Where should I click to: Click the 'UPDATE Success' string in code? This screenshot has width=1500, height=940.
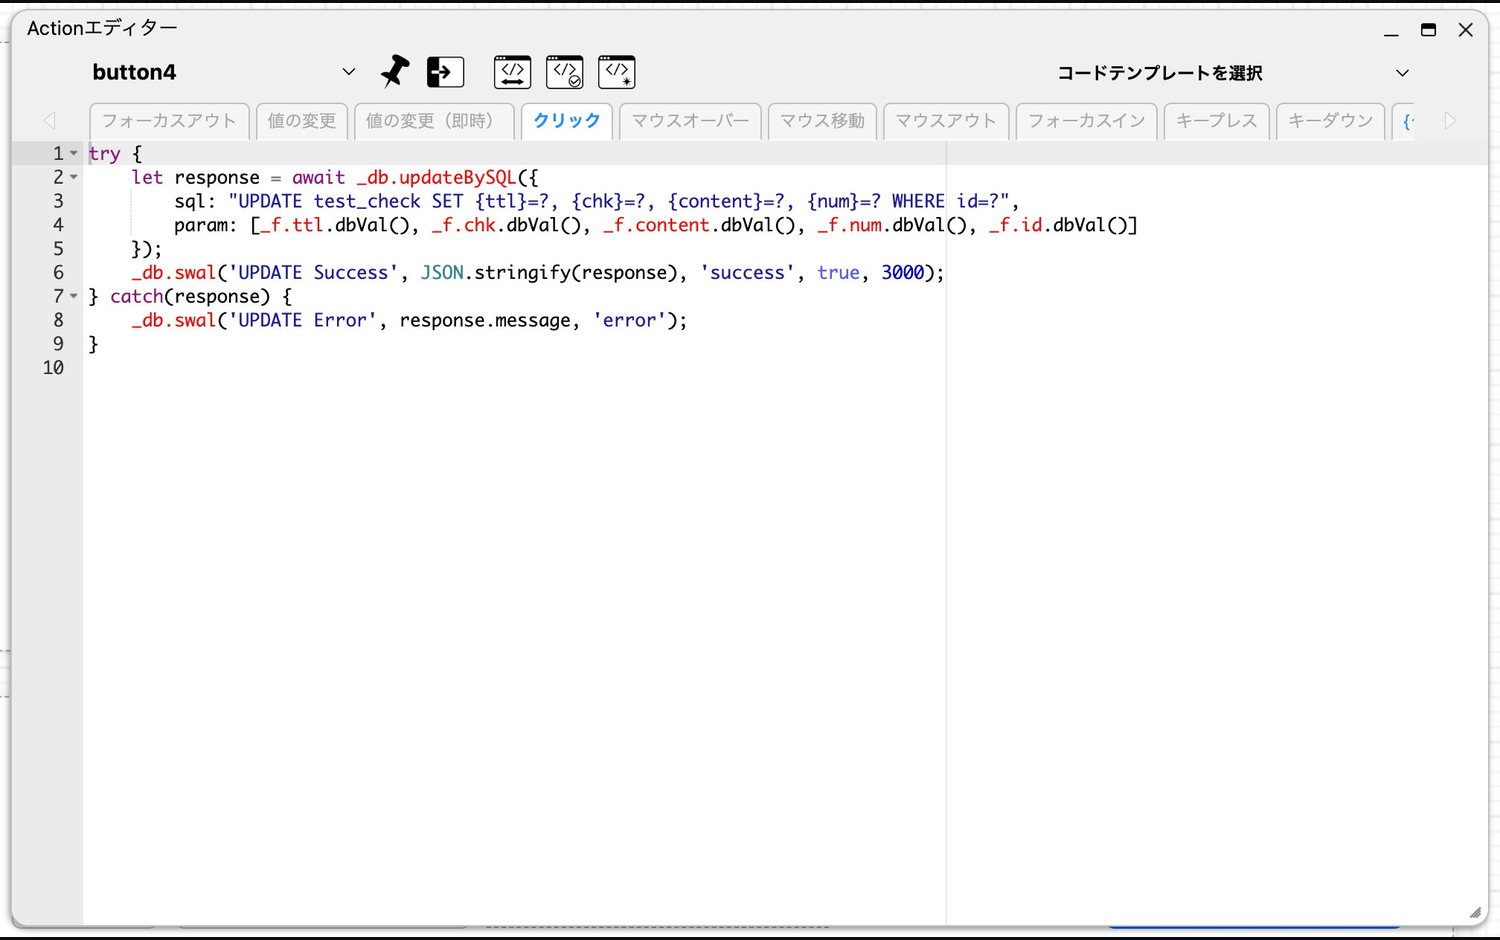pos(313,273)
